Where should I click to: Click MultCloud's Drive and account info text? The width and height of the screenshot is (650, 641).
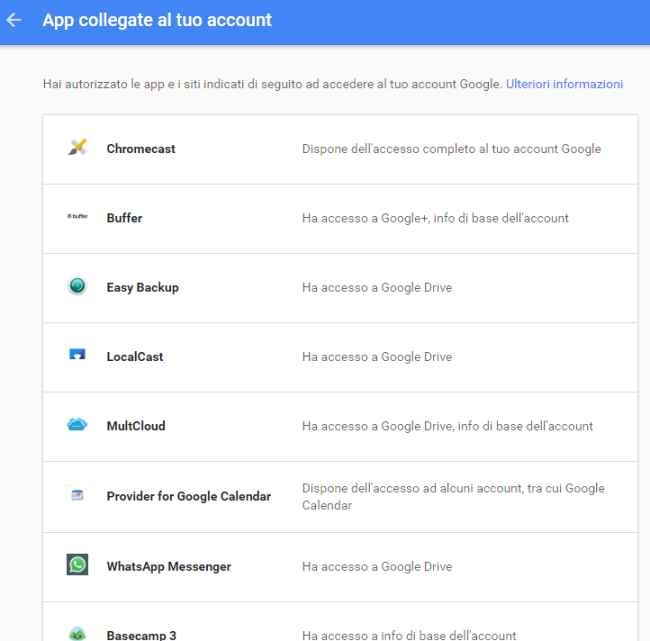coord(447,426)
